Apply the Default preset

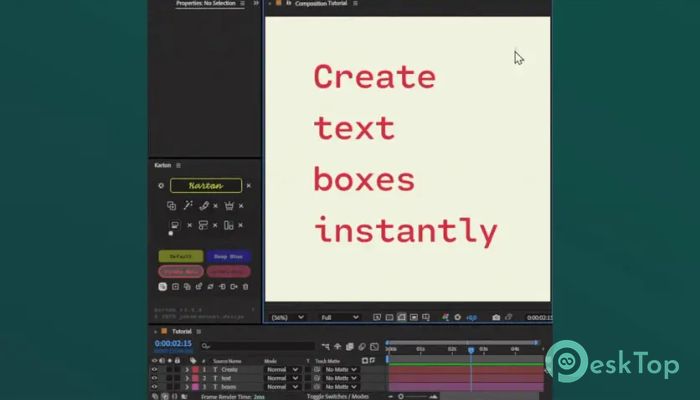click(181, 256)
